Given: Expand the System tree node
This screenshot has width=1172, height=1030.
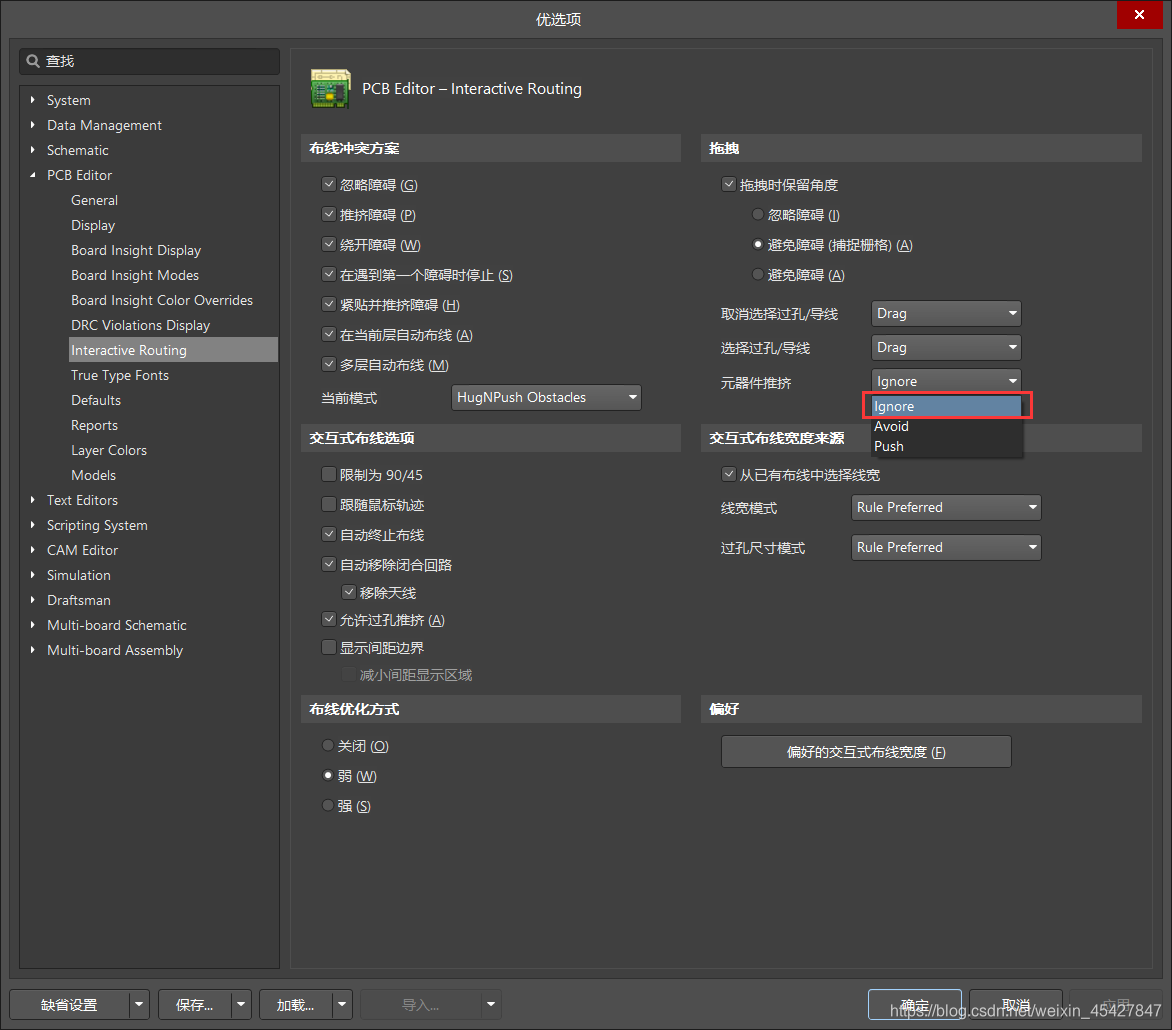Looking at the screenshot, I should pyautogui.click(x=32, y=99).
